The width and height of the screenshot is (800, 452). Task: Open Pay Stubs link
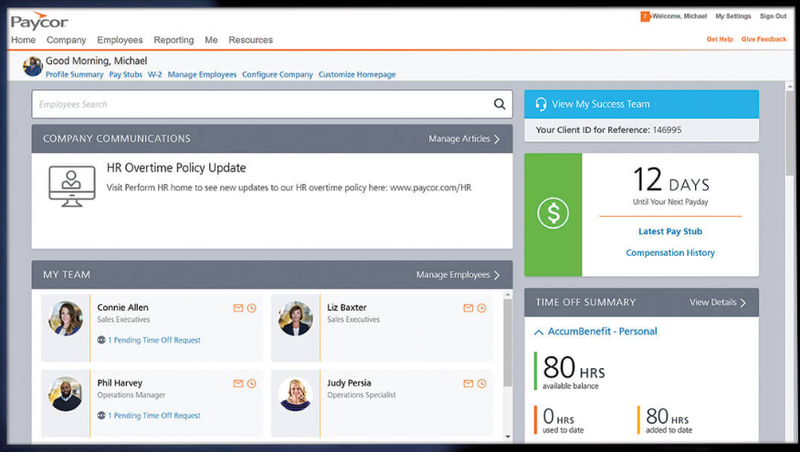pos(126,74)
